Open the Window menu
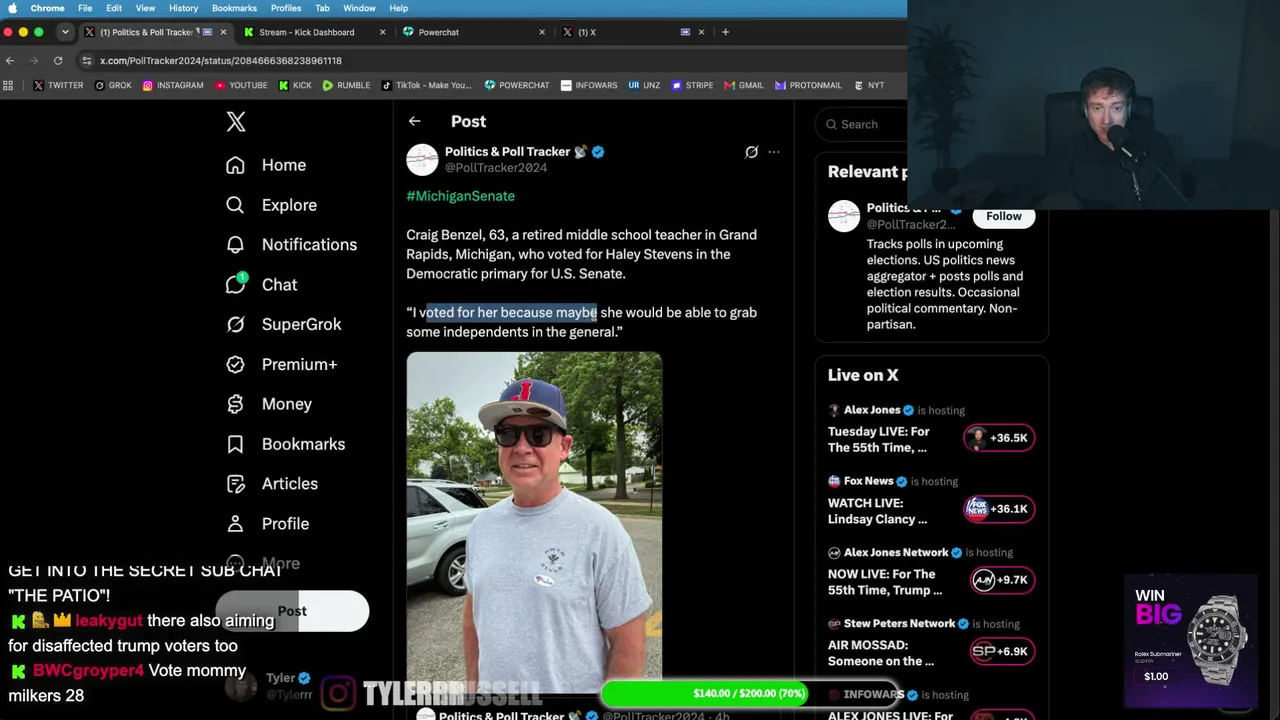 359,8
